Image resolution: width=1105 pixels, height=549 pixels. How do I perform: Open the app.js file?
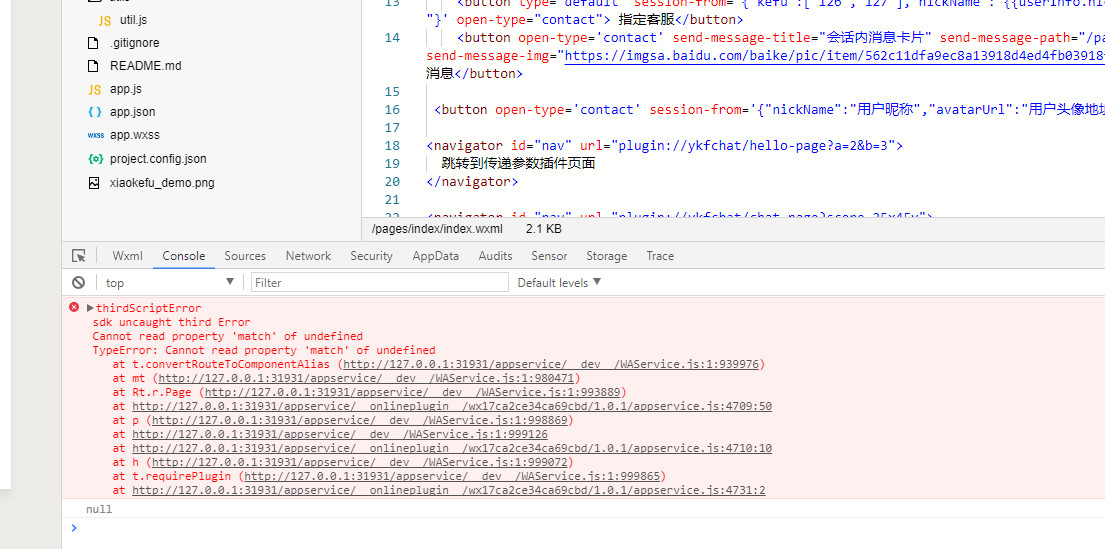click(126, 90)
